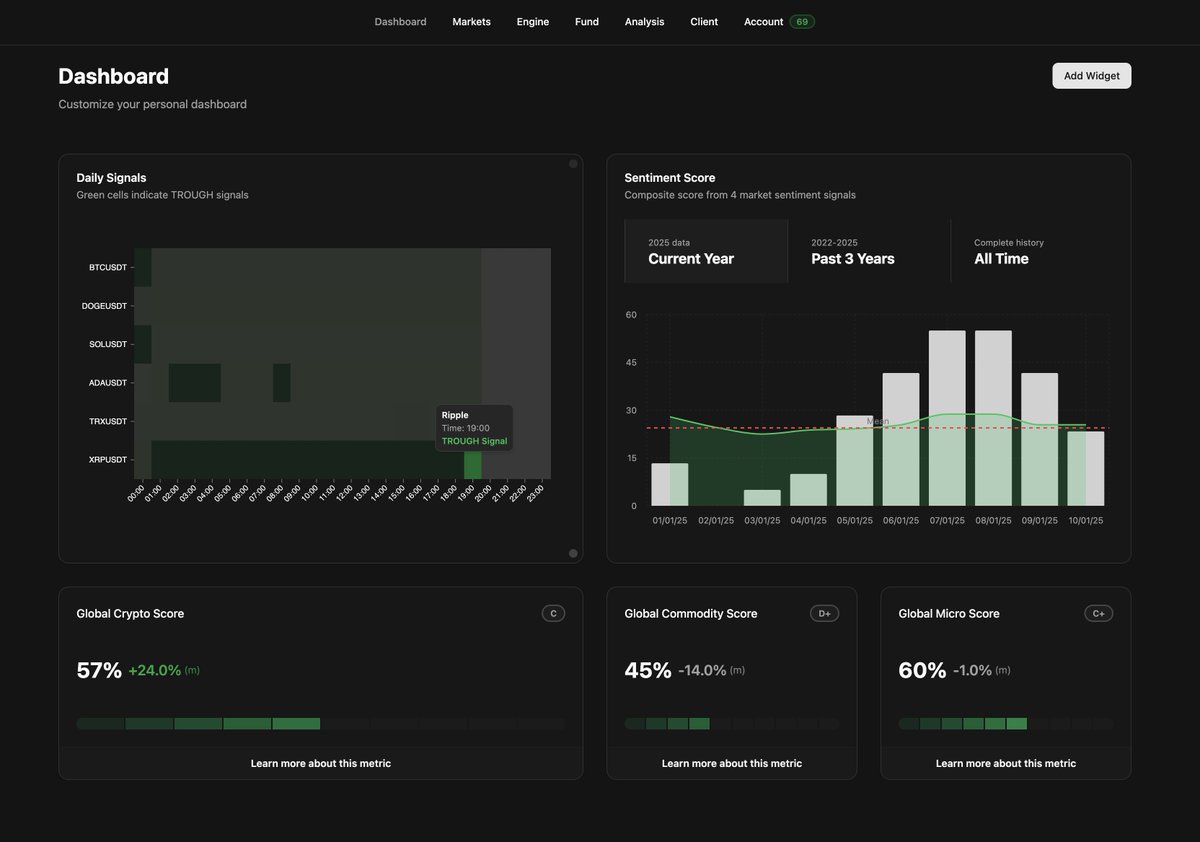Click the Add Widget button

pos(1091,75)
